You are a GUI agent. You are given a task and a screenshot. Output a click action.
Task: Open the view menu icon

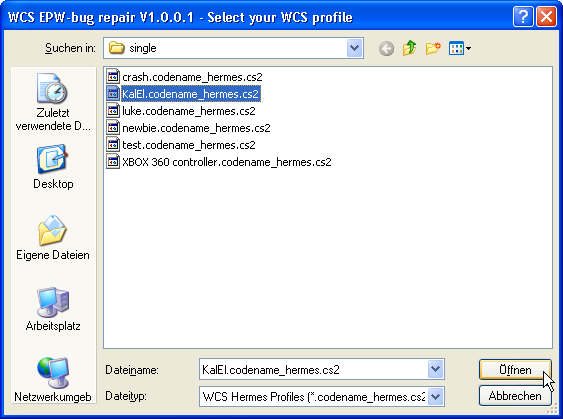coord(460,48)
